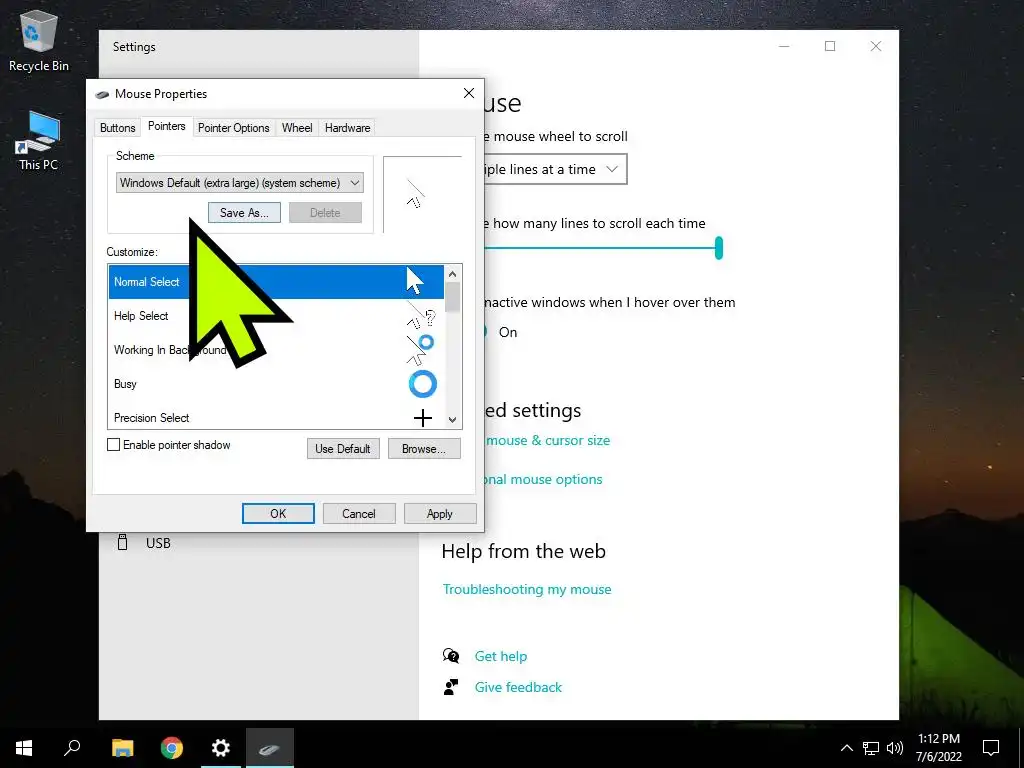
Task: Click the Customize list scrollbar thumb
Action: click(x=453, y=297)
